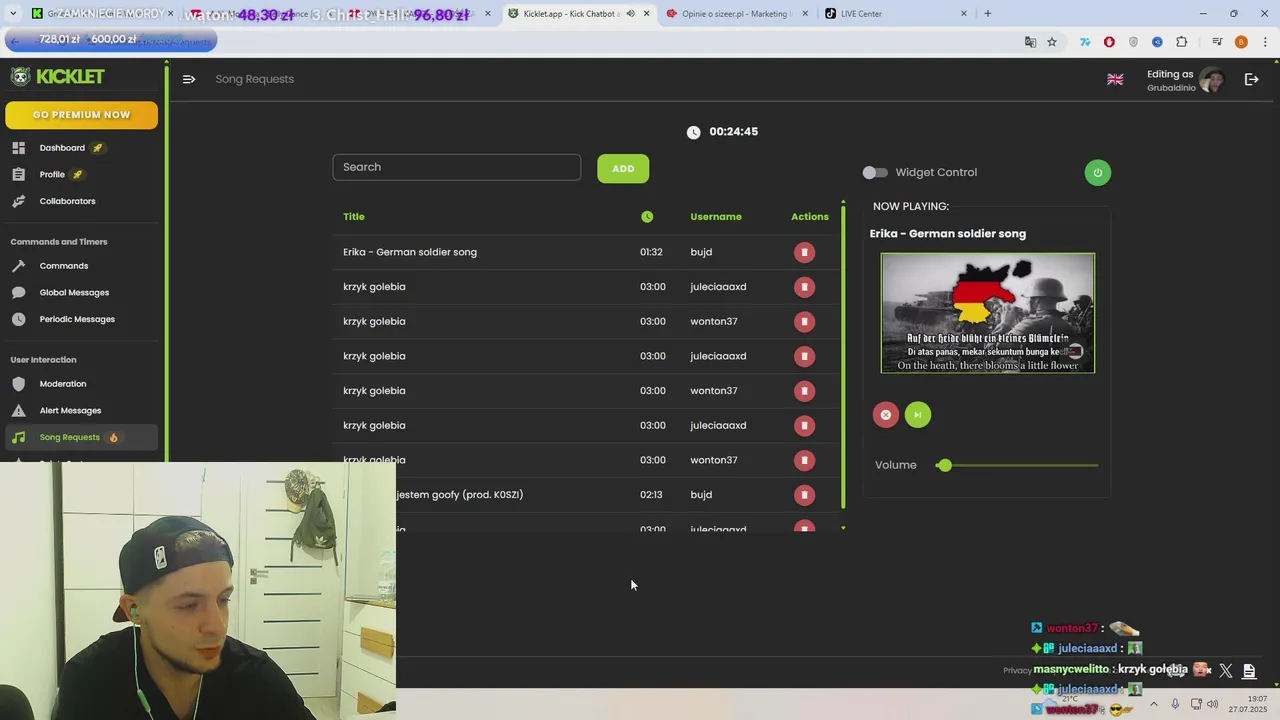
Task: Click the song list scroll-up arrow
Action: point(843,202)
